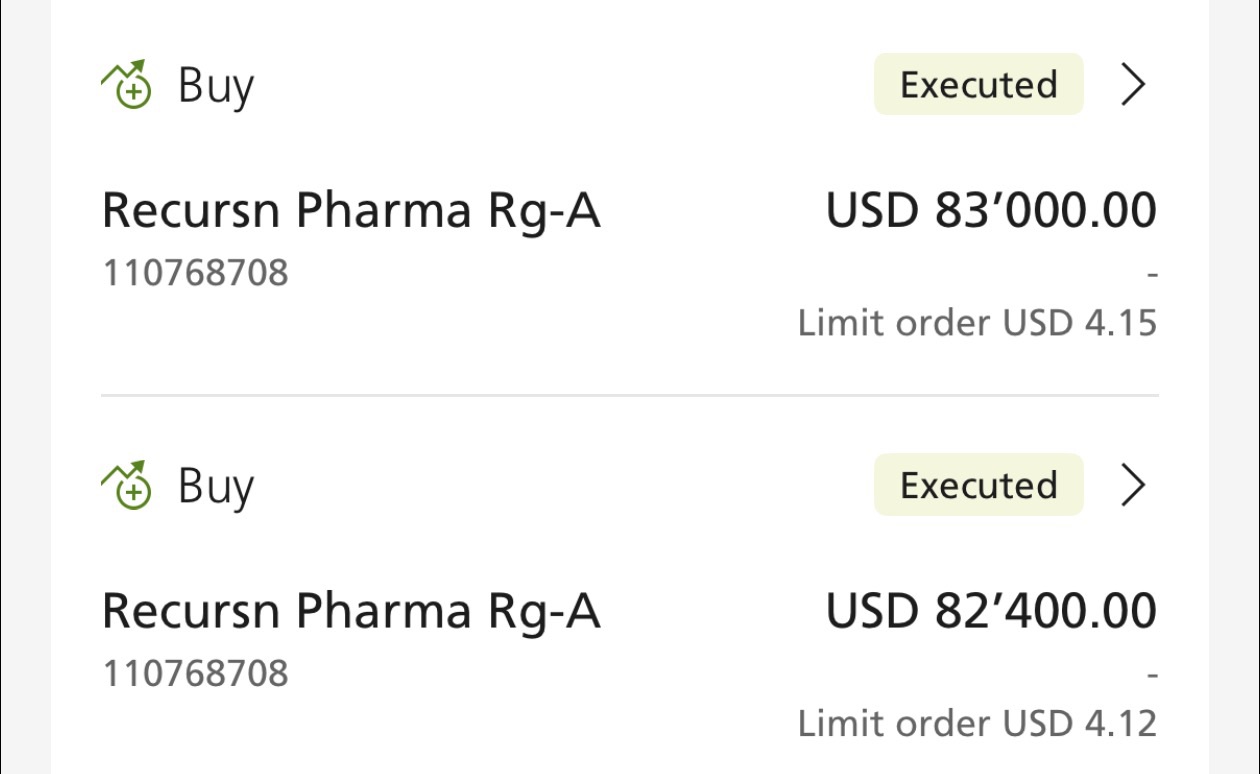Click the USD 82'400.00 amount
Image resolution: width=1260 pixels, height=774 pixels.
tap(991, 610)
